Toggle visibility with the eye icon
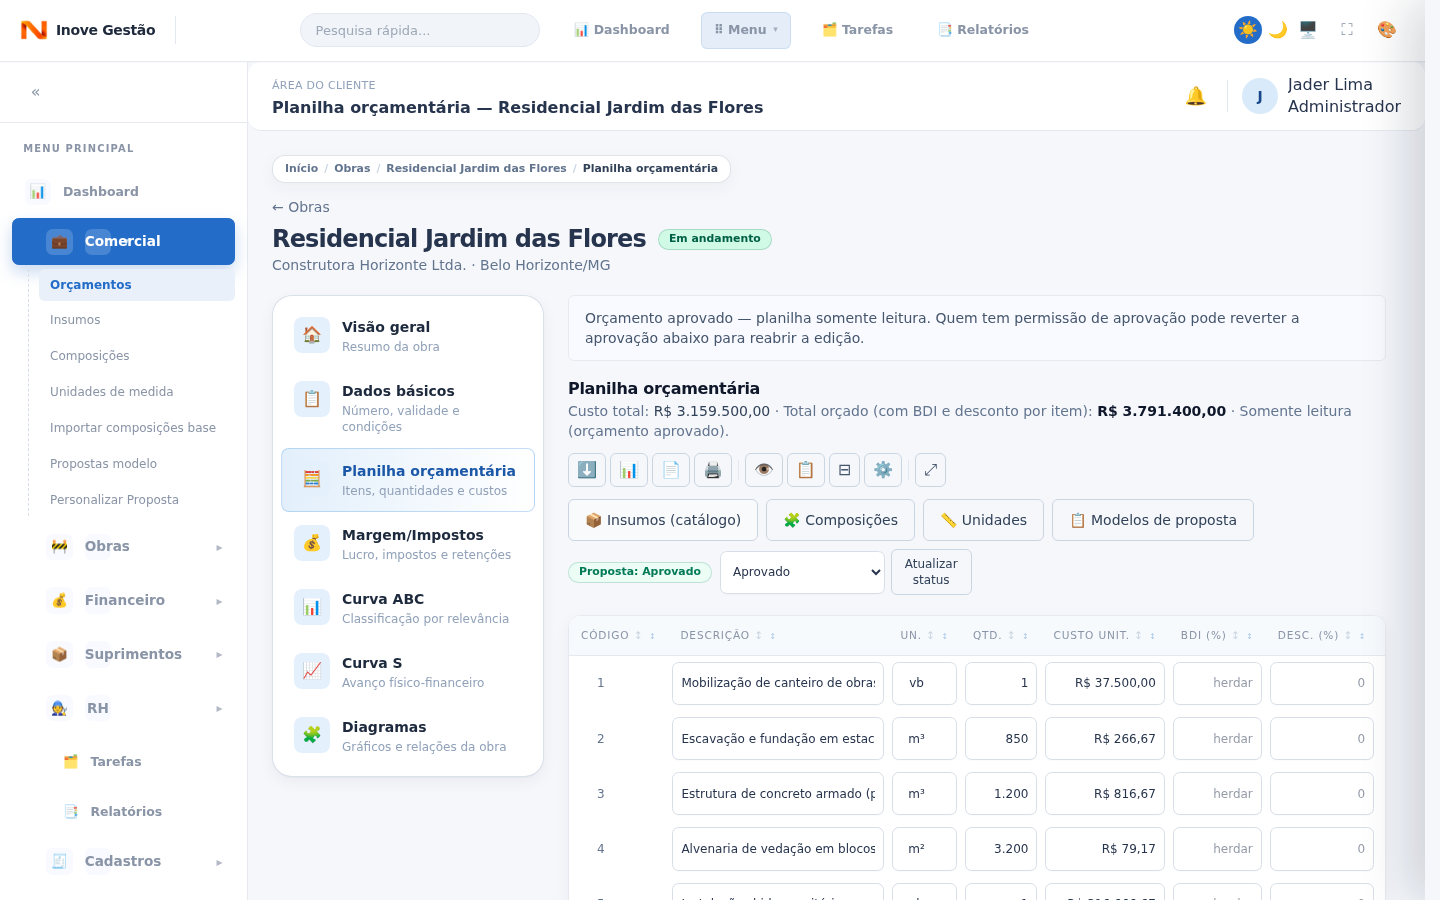1440x900 pixels. 764,470
